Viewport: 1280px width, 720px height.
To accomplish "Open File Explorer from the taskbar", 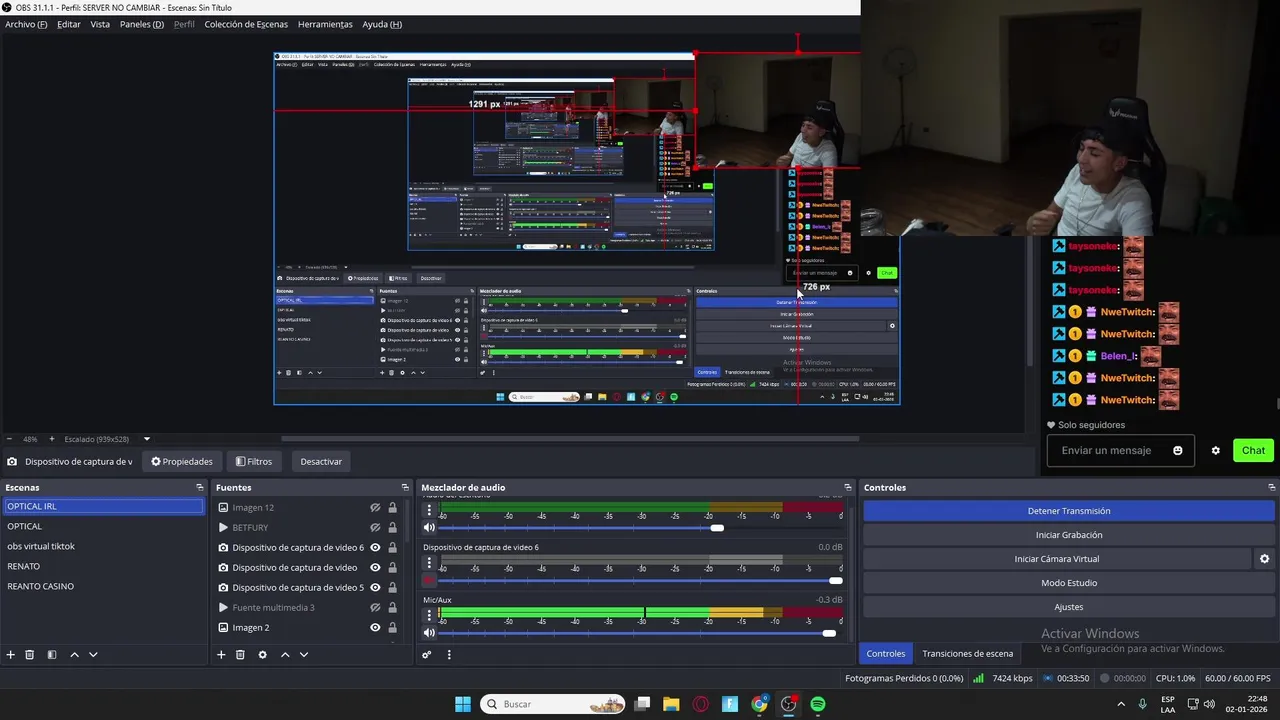I will (x=671, y=704).
